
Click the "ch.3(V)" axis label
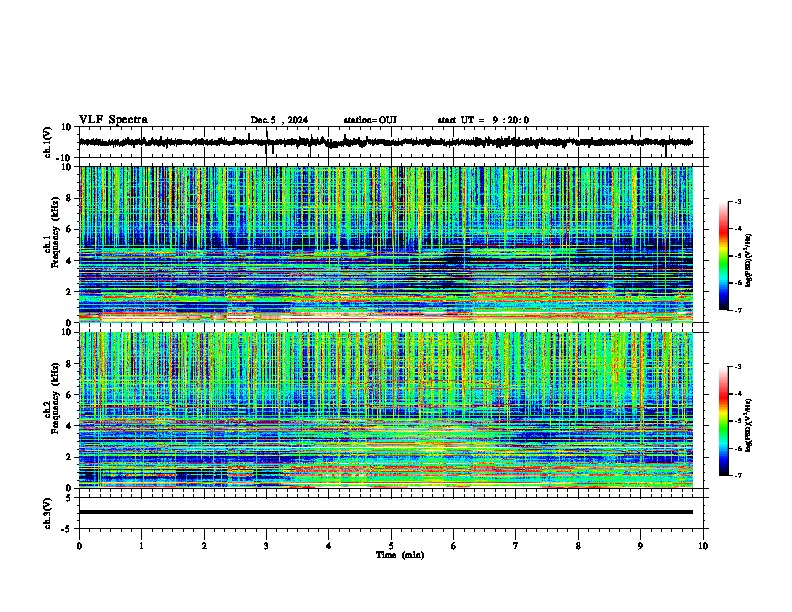(48, 514)
